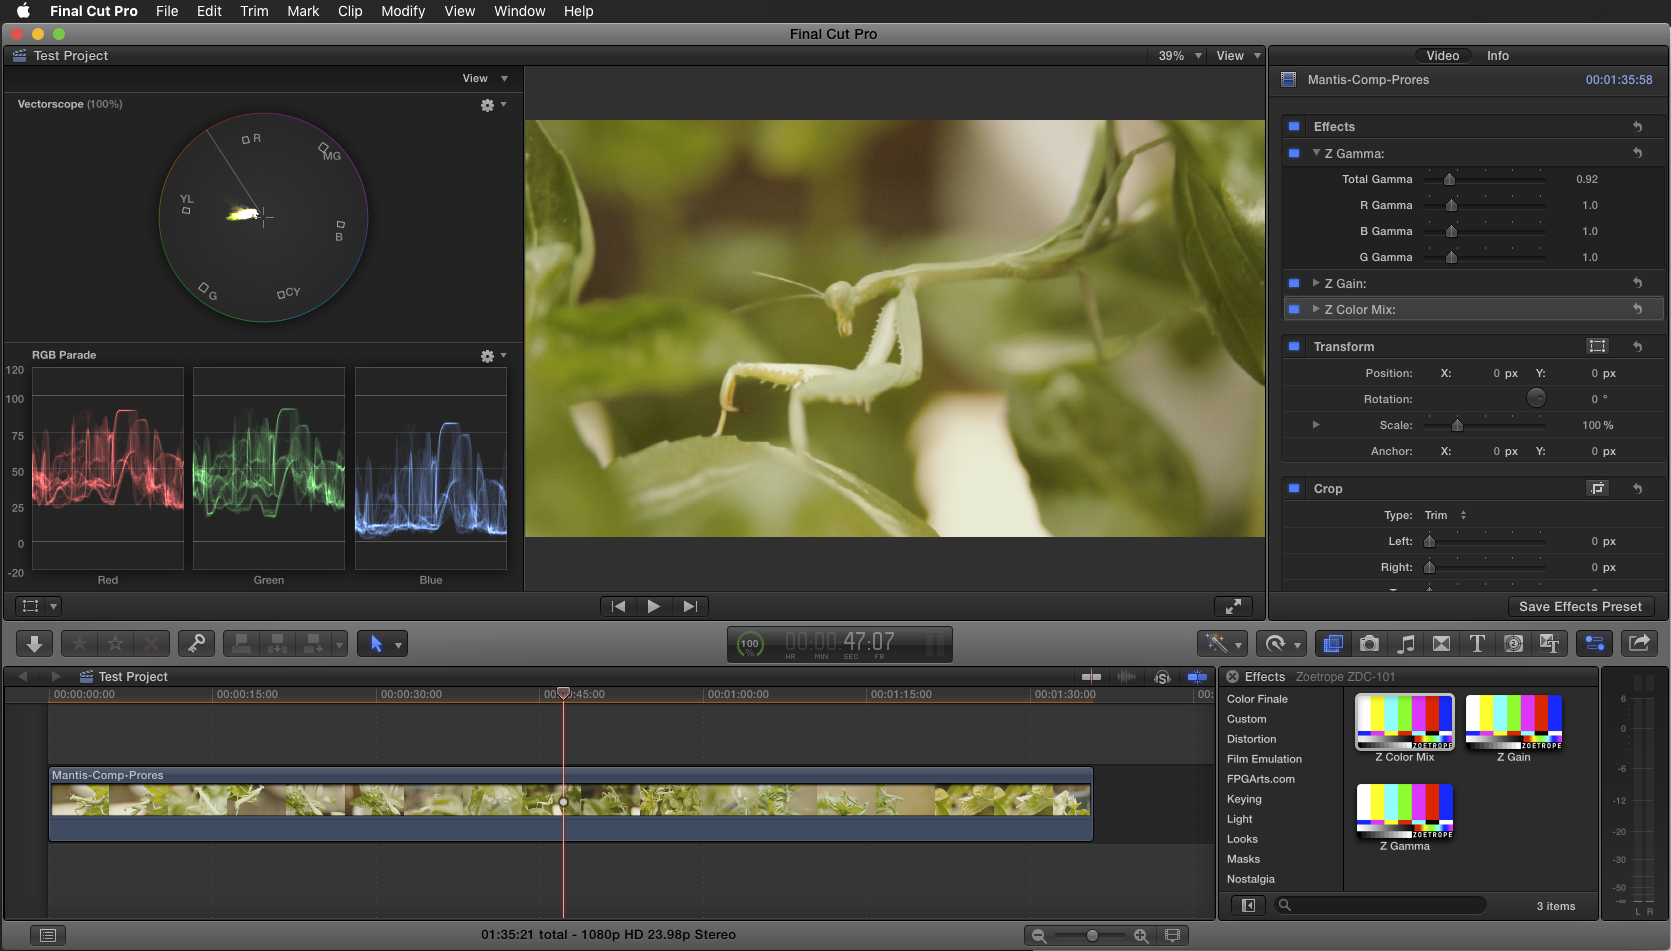Open the Crop Type Trim popup
The width and height of the screenshot is (1671, 951).
pos(1445,515)
